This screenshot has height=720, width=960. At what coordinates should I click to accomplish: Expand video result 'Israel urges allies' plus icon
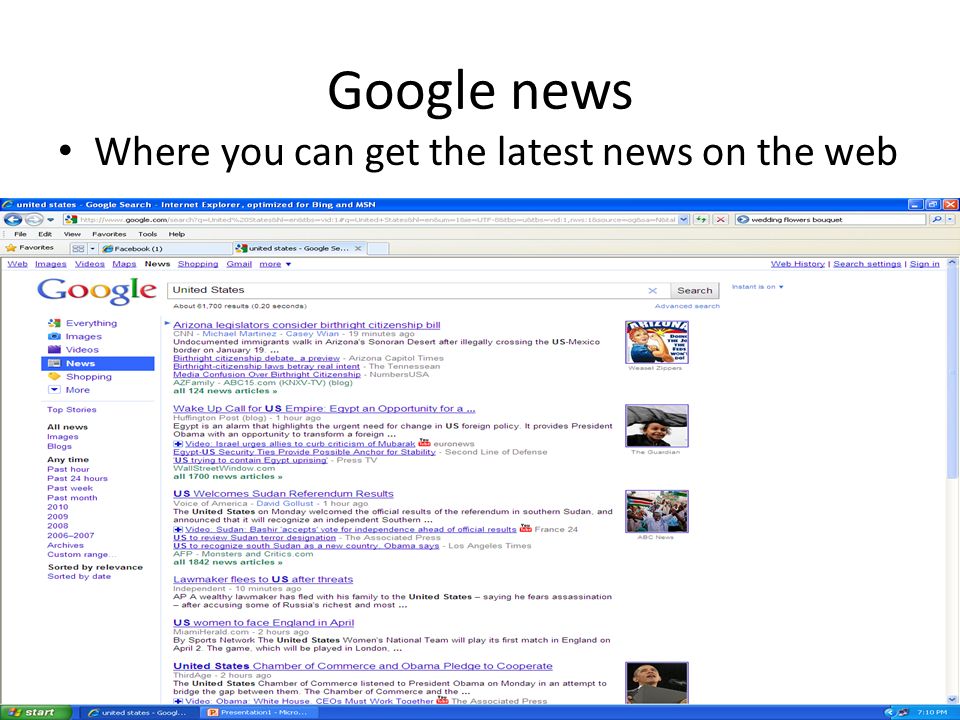(178, 444)
